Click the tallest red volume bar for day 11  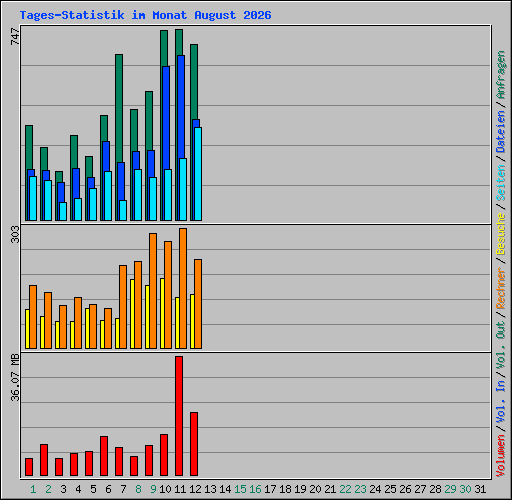179,416
